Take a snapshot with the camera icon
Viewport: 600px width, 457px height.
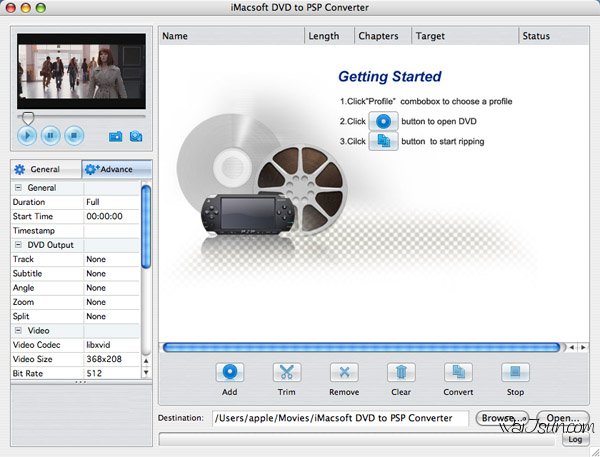point(115,136)
